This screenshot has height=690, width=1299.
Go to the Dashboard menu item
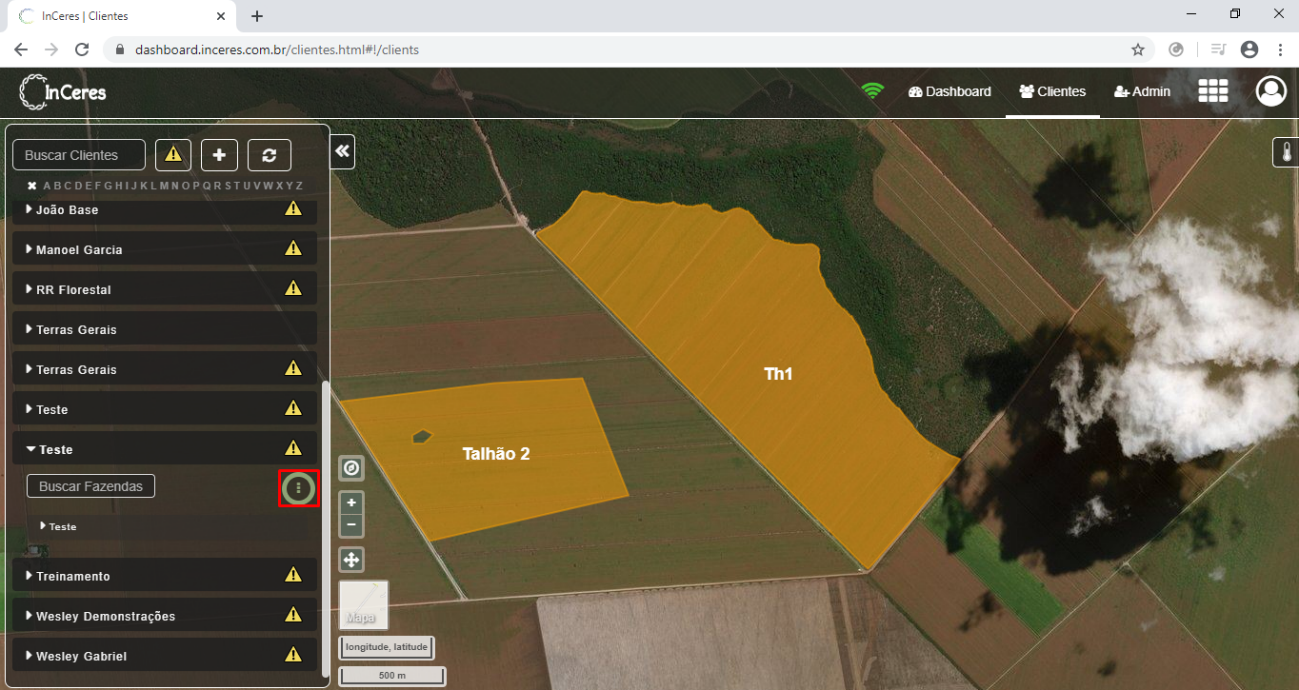[950, 91]
